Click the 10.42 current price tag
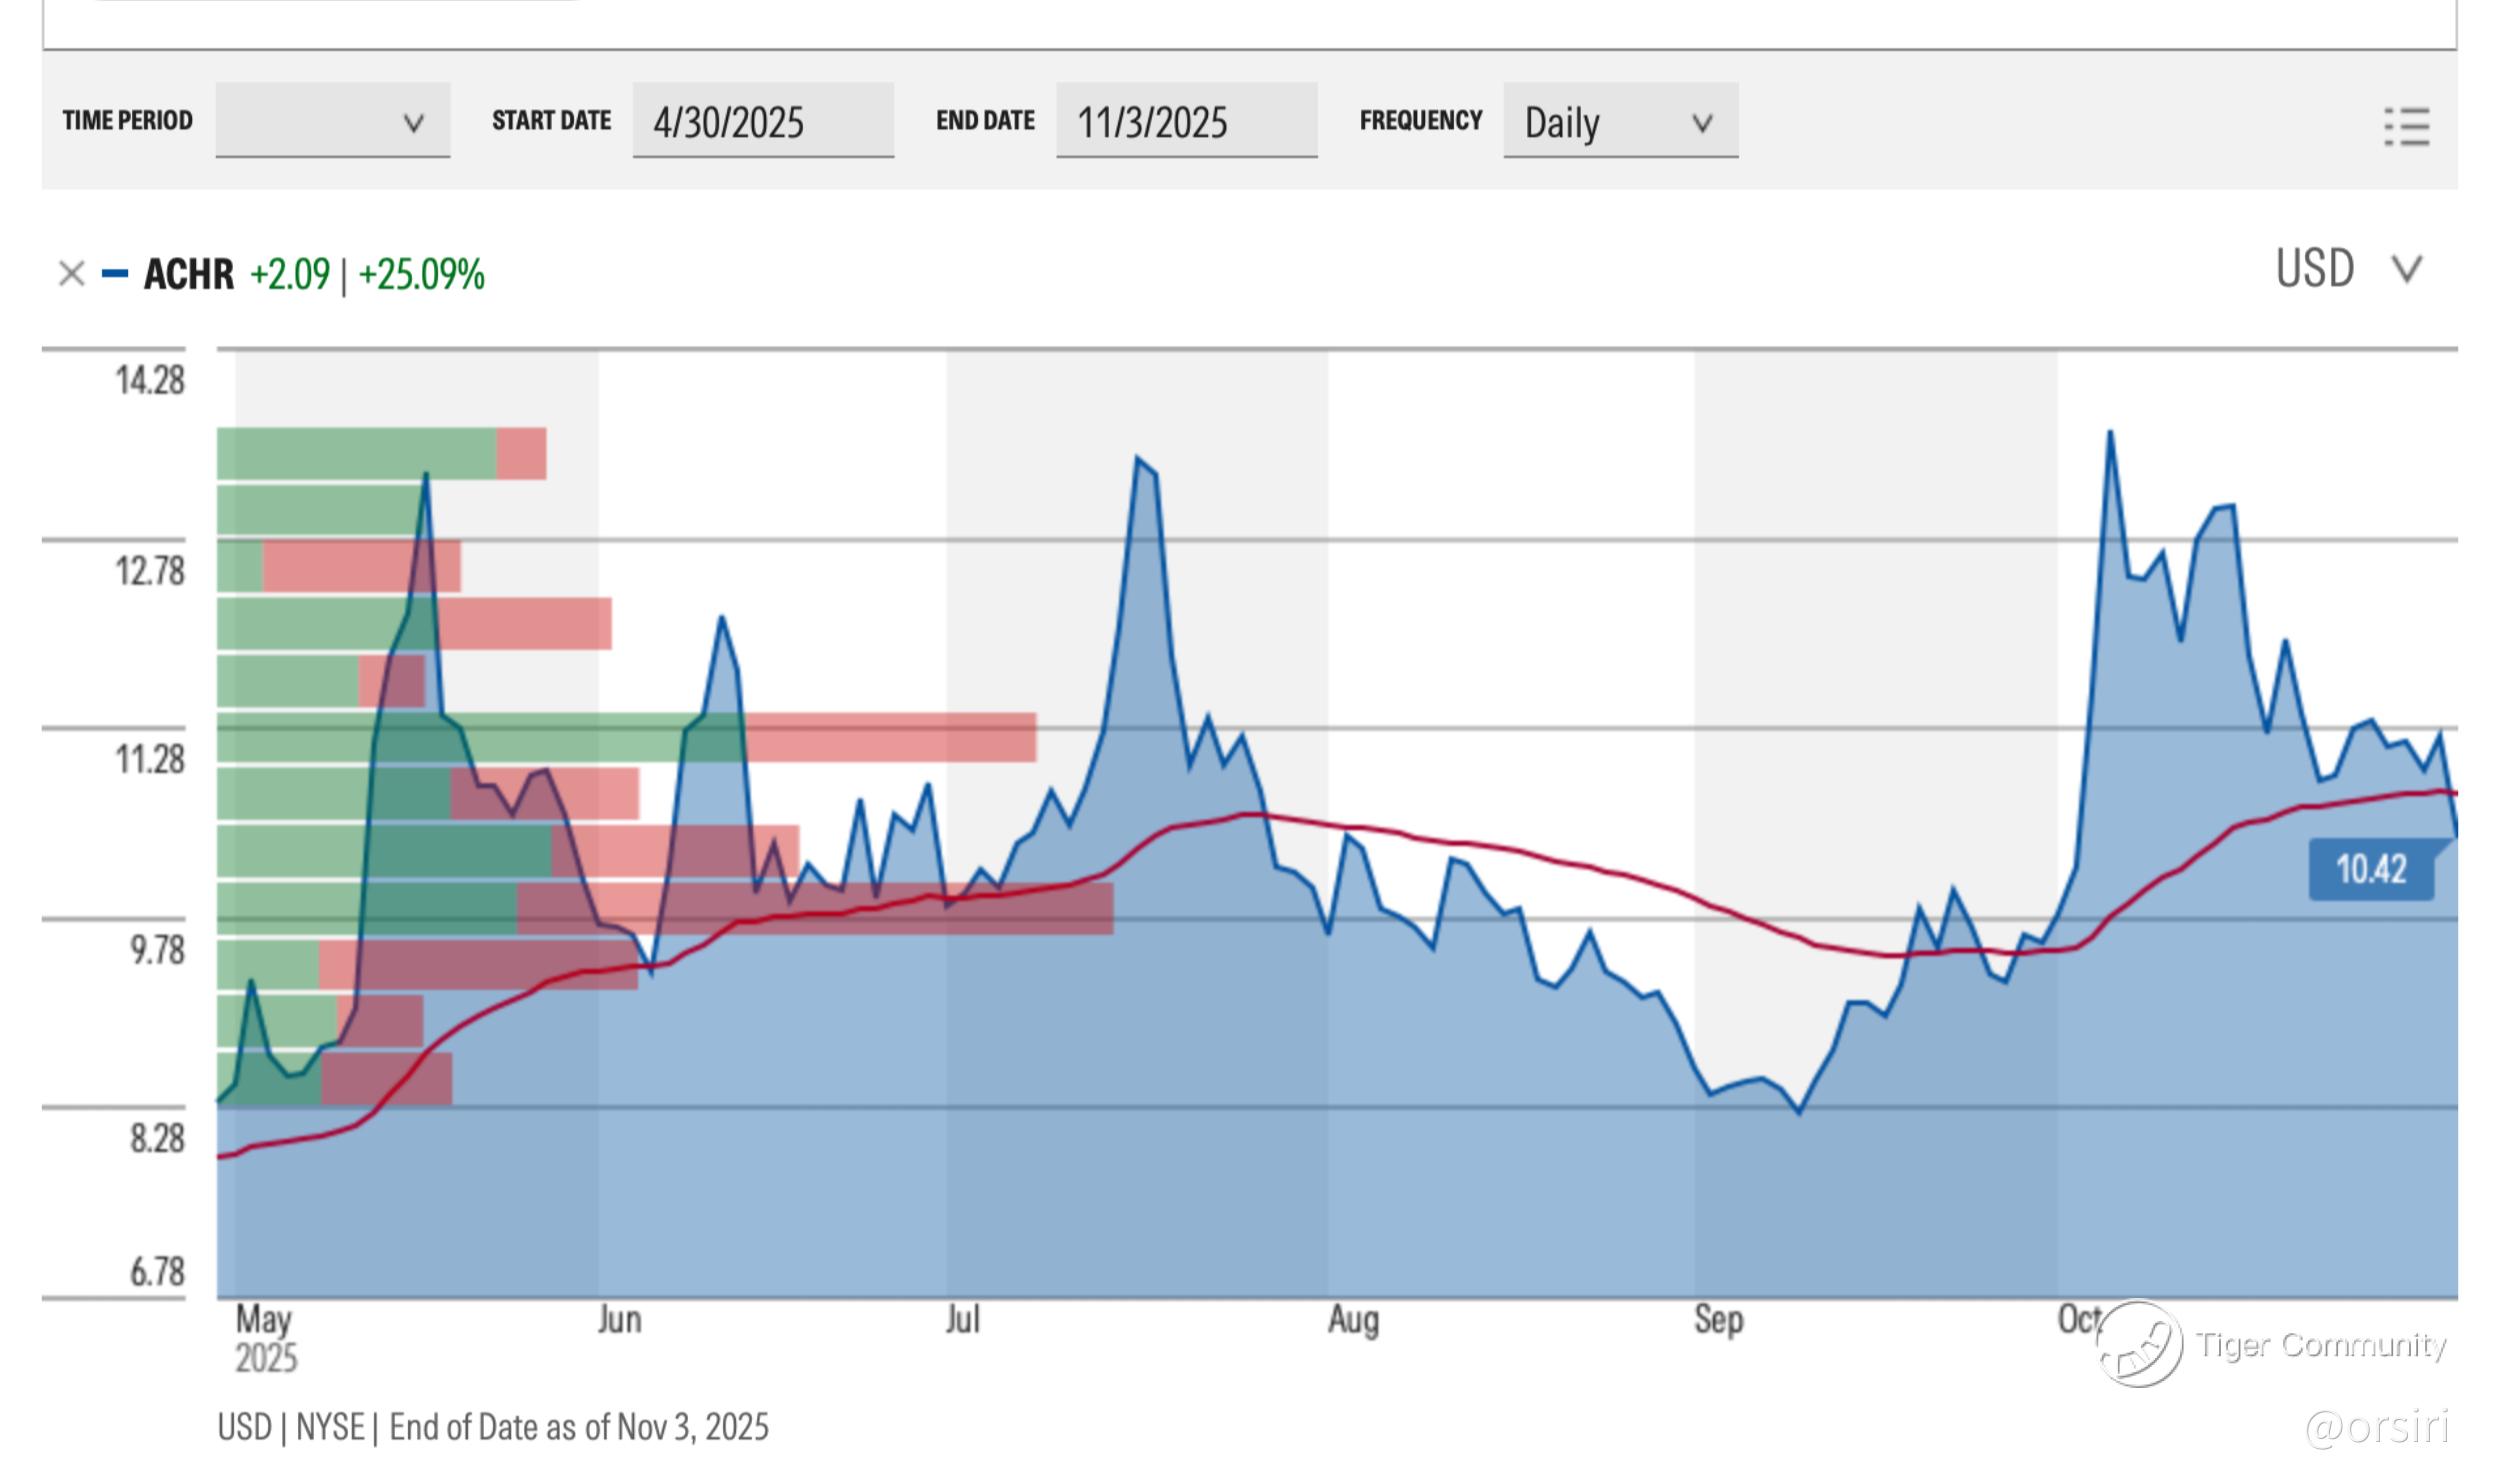This screenshot has height=1484, width=2500. [x=2371, y=869]
